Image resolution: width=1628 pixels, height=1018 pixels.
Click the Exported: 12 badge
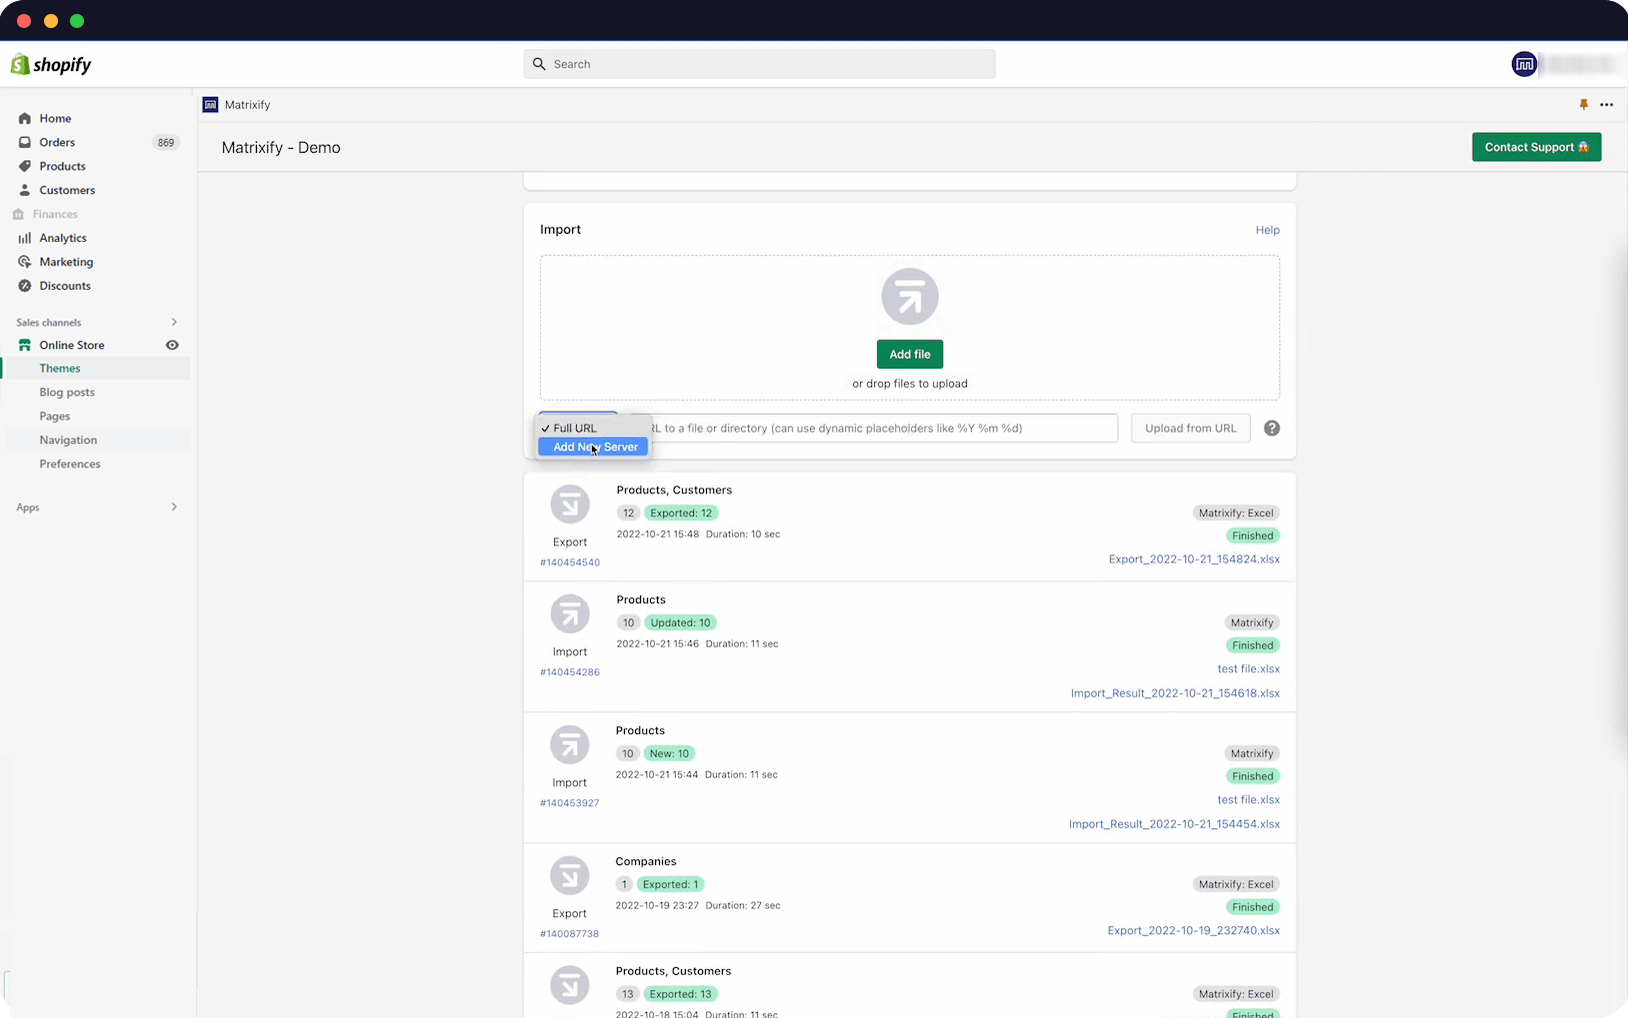tap(681, 513)
